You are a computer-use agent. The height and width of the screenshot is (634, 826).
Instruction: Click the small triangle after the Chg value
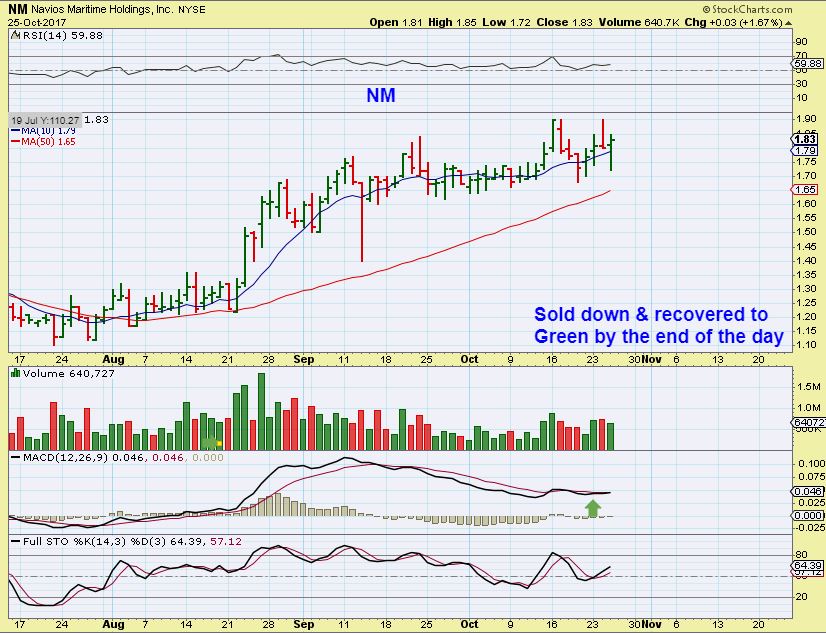(x=788, y=23)
